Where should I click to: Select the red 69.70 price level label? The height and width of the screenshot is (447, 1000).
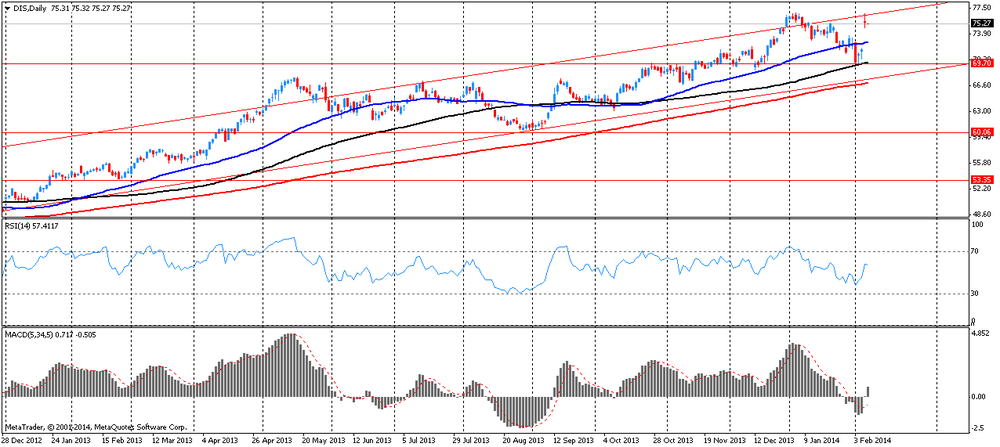[x=980, y=64]
